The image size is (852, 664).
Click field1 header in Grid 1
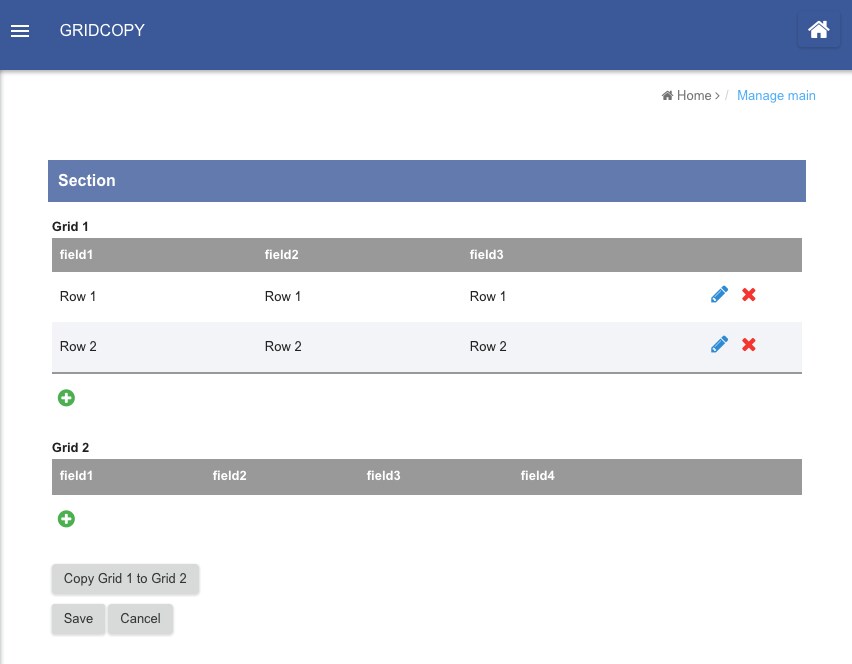point(76,254)
